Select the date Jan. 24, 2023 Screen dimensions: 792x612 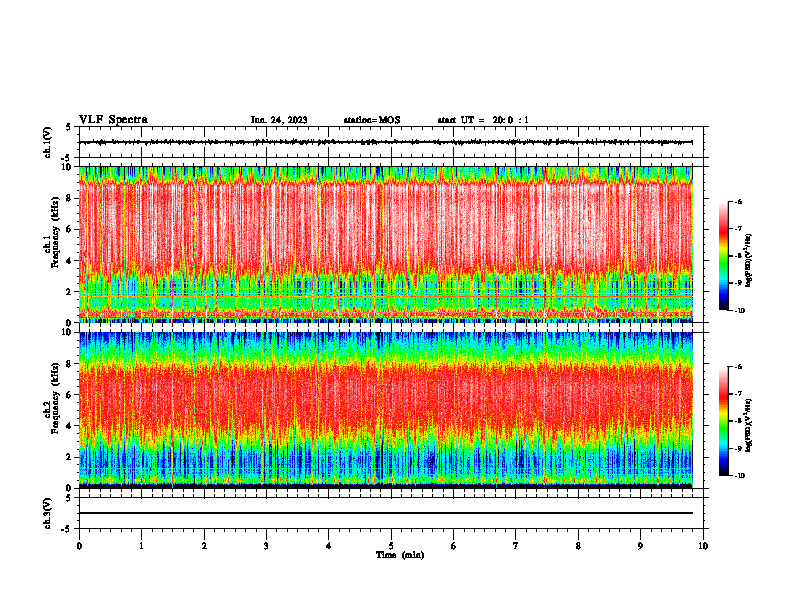click(279, 120)
